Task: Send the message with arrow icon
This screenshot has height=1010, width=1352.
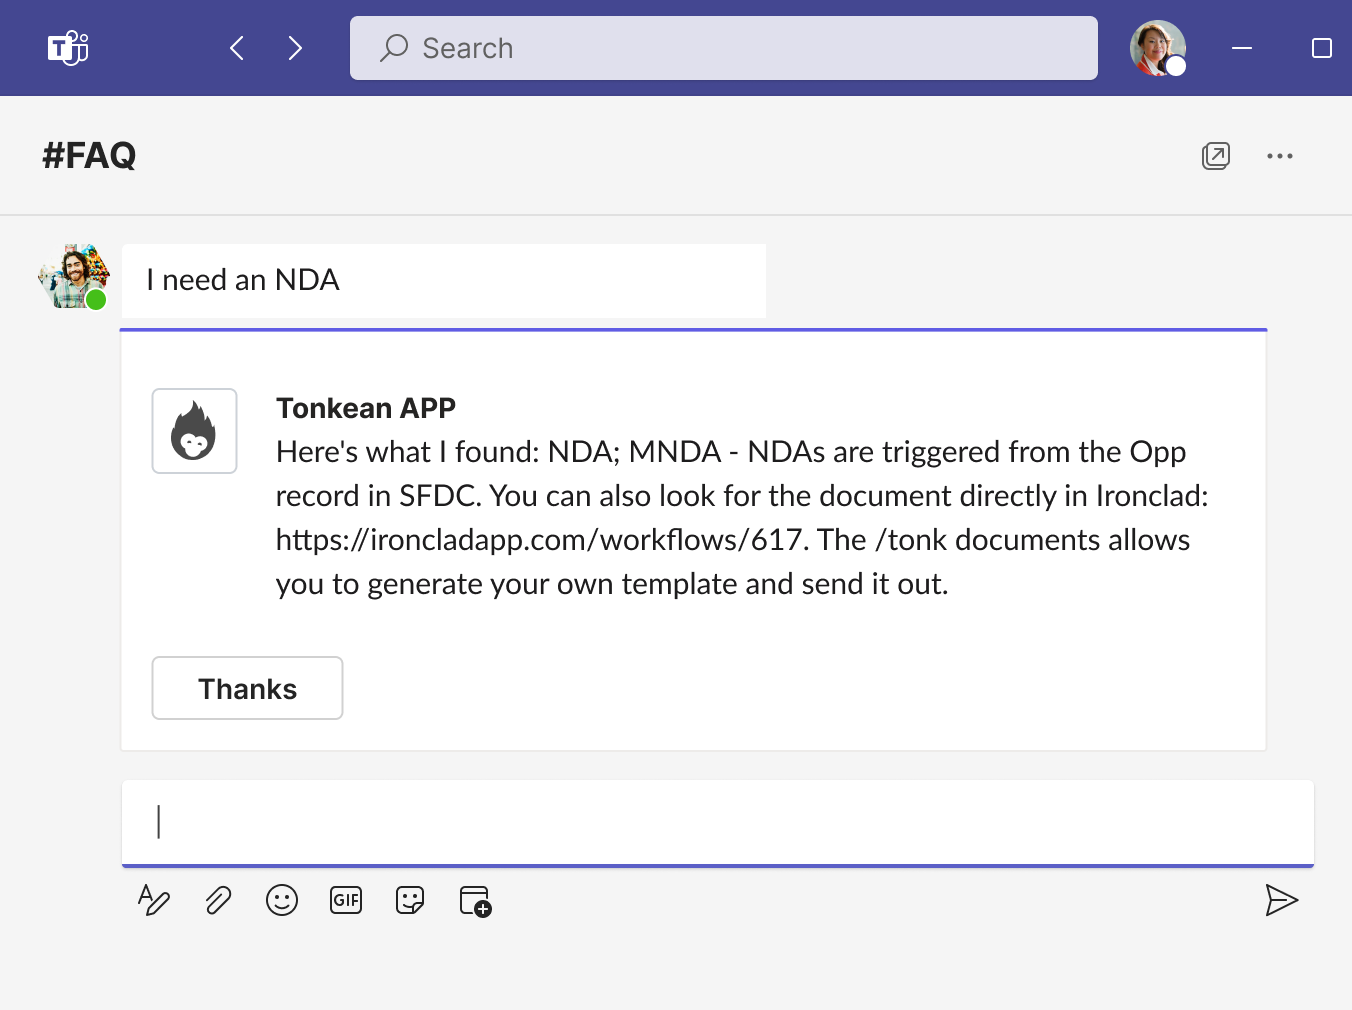Action: point(1281,900)
